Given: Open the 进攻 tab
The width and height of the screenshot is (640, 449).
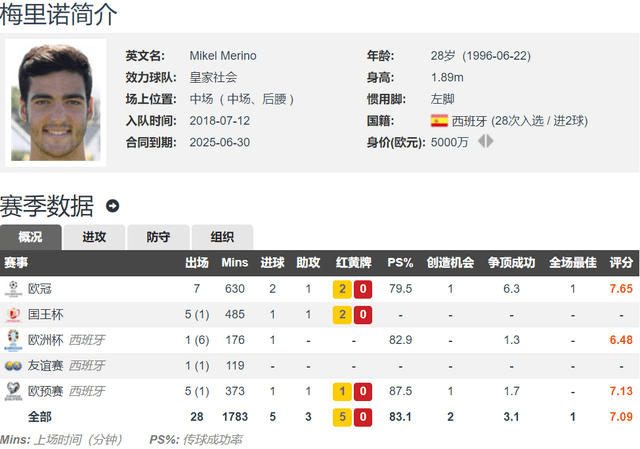Looking at the screenshot, I should 94,237.
